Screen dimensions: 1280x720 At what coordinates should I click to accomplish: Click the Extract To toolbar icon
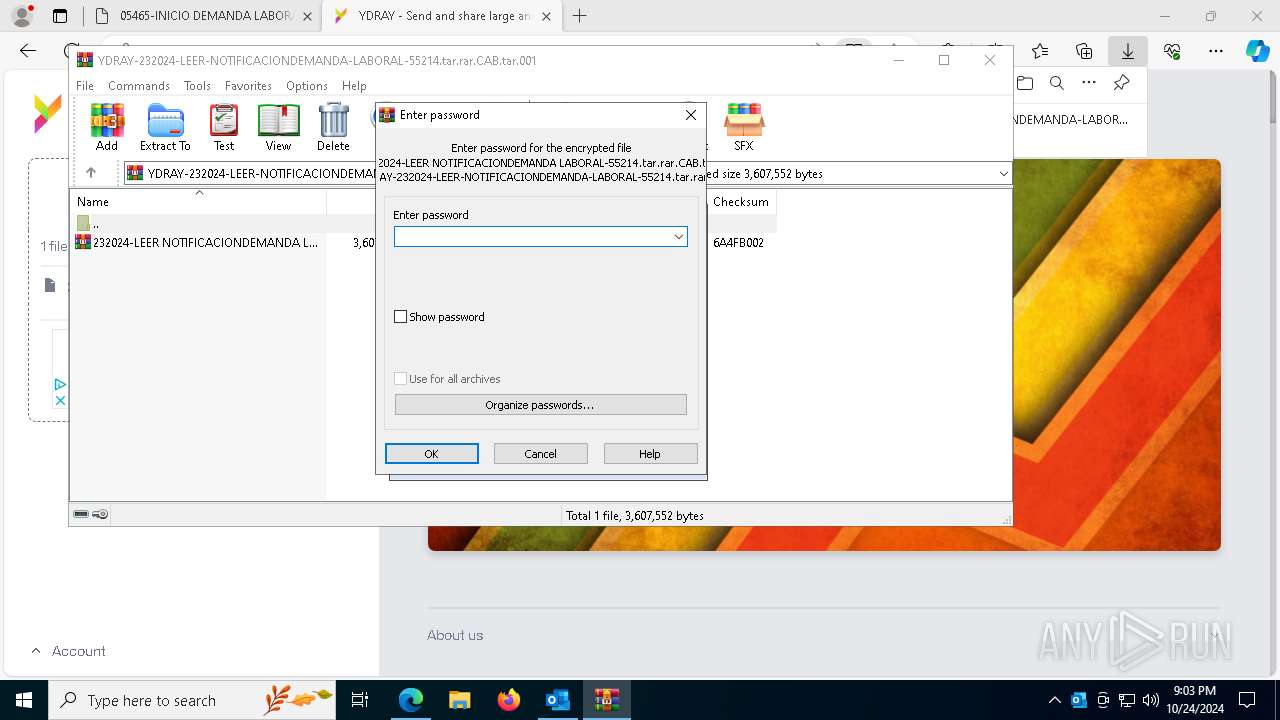pos(165,127)
